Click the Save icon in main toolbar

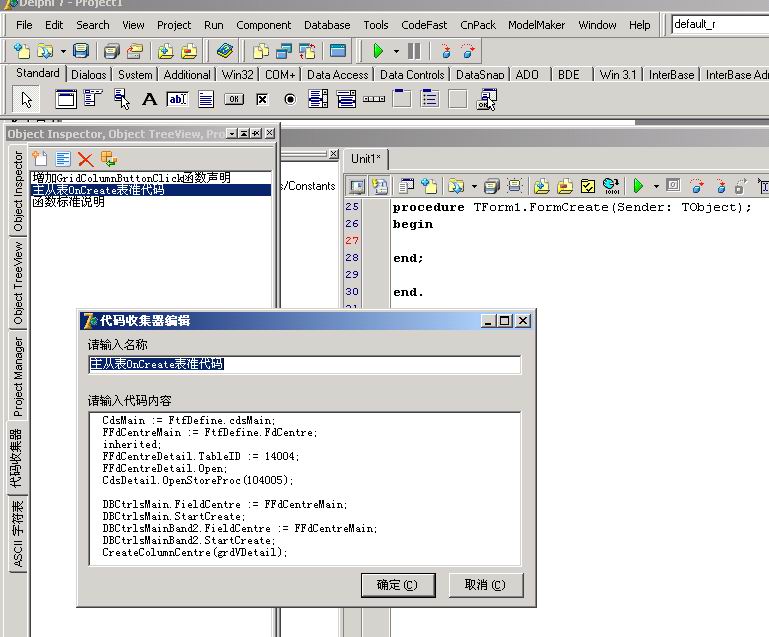81,51
